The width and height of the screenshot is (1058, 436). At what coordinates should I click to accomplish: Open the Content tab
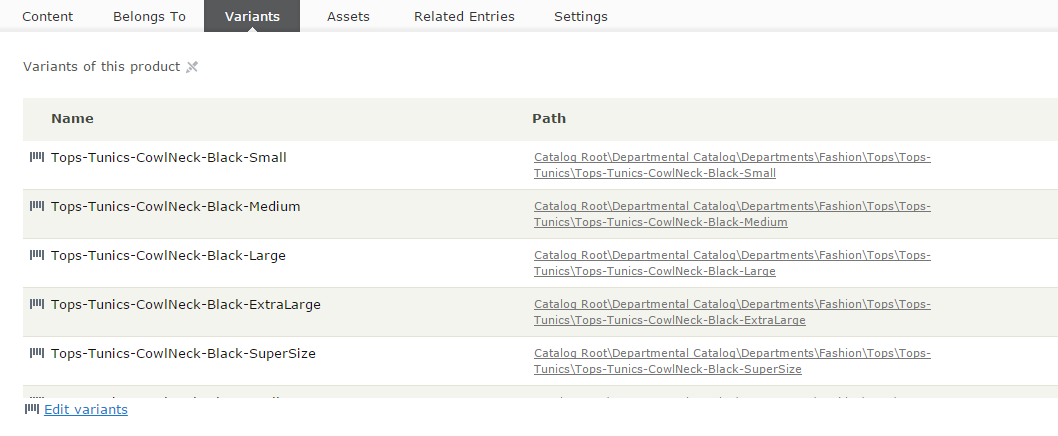coord(47,17)
